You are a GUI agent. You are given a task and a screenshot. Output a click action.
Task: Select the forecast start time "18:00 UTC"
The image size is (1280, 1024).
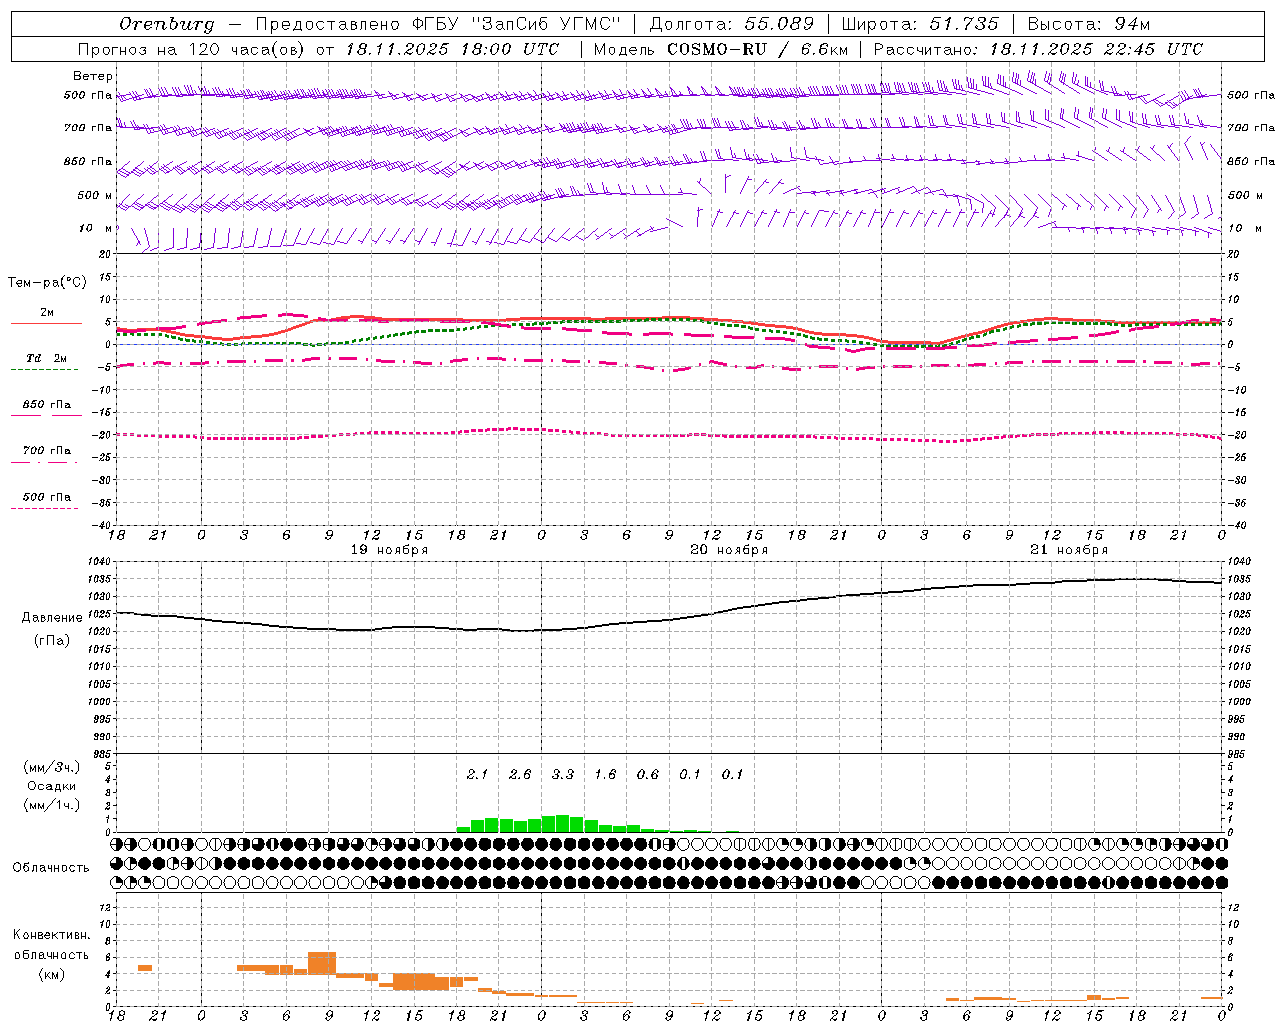coord(508,49)
